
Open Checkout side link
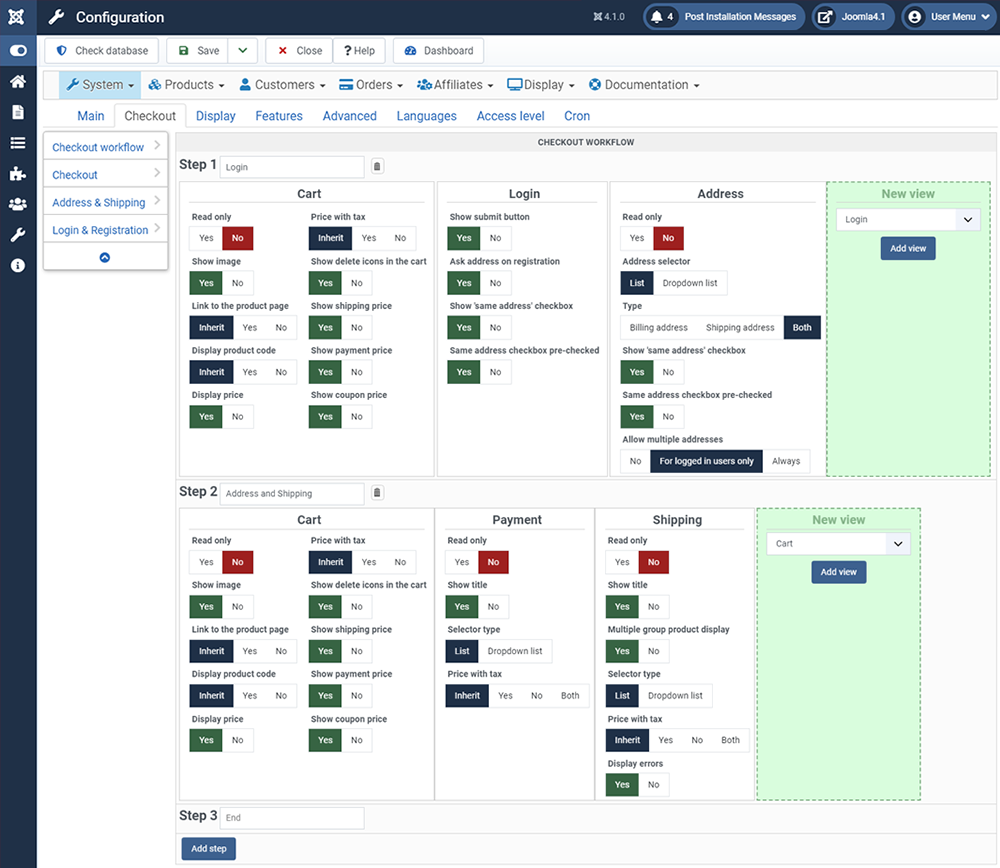pyautogui.click(x=106, y=174)
